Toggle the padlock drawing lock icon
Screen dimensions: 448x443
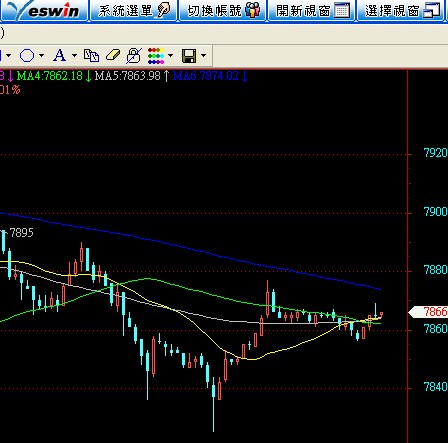click(134, 55)
